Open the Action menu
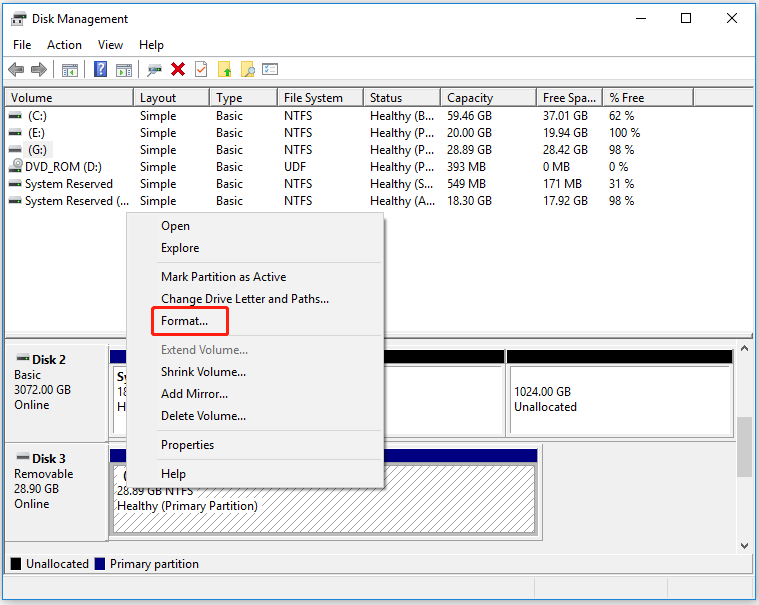This screenshot has width=759, height=605. coord(64,45)
